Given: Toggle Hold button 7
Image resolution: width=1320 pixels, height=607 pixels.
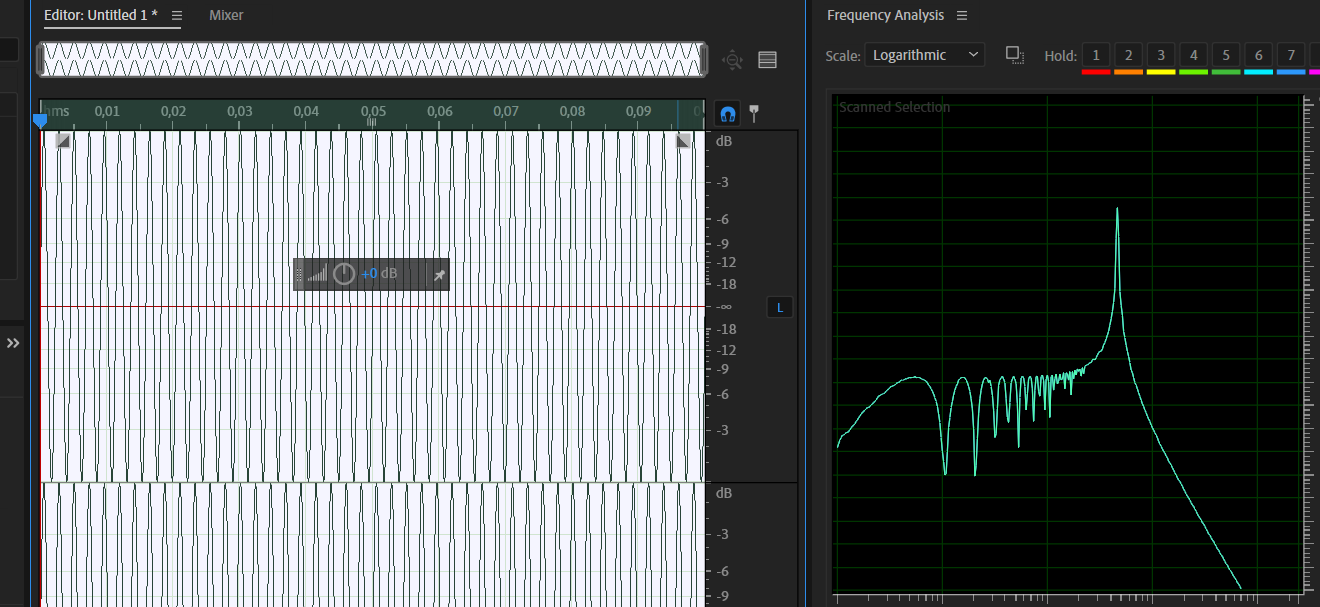Looking at the screenshot, I should 1291,55.
